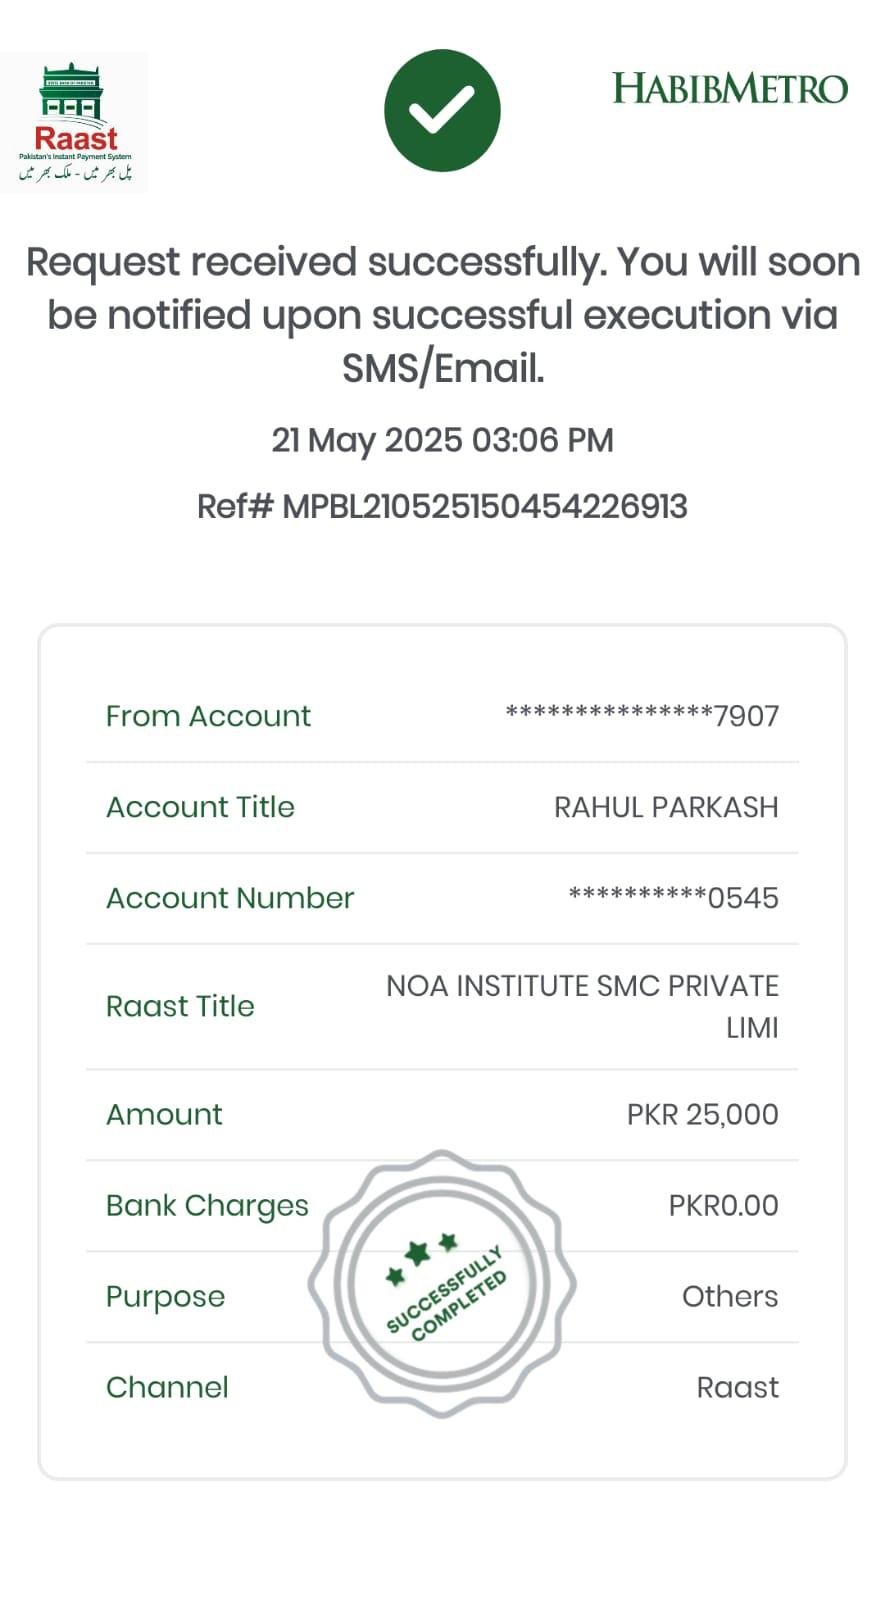Click the Account Number label

coord(230,898)
